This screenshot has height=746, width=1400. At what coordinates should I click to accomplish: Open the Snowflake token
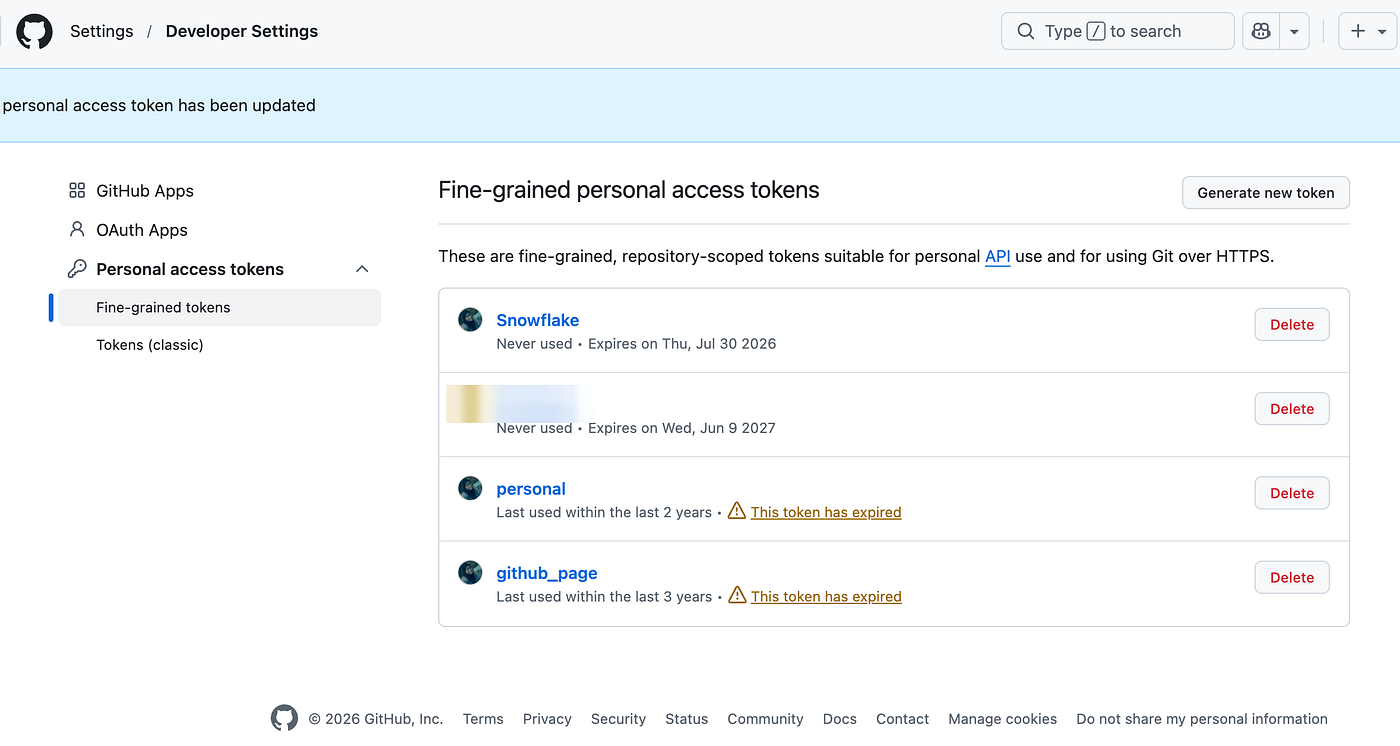(x=538, y=320)
